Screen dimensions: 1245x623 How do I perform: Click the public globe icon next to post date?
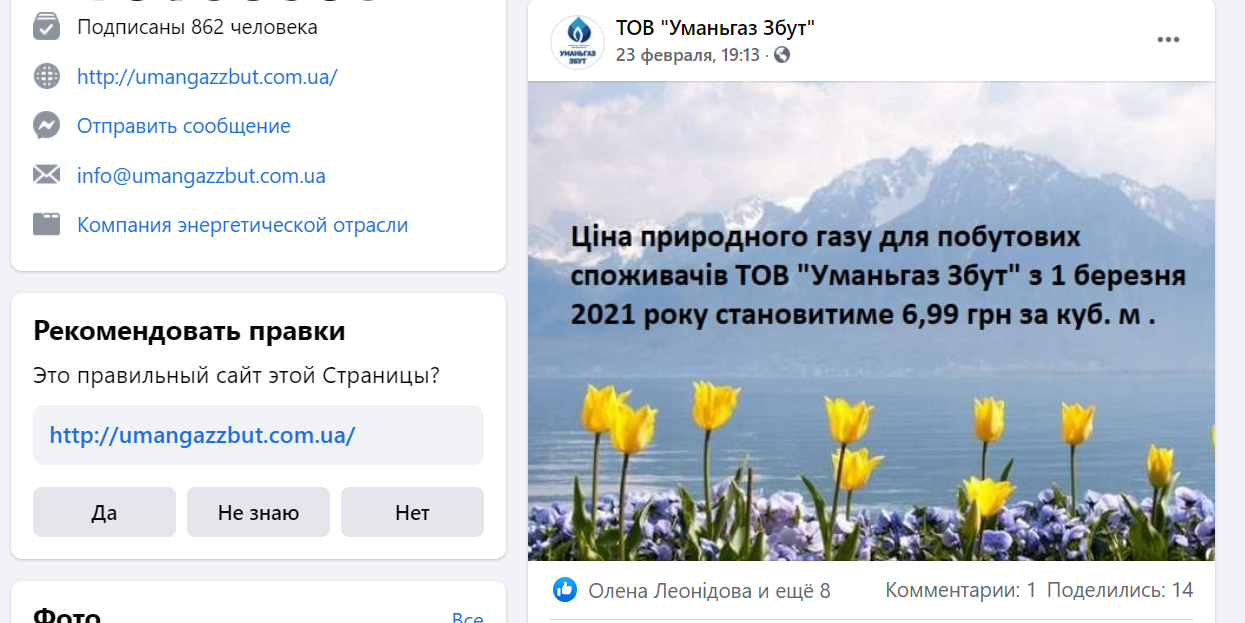(782, 55)
